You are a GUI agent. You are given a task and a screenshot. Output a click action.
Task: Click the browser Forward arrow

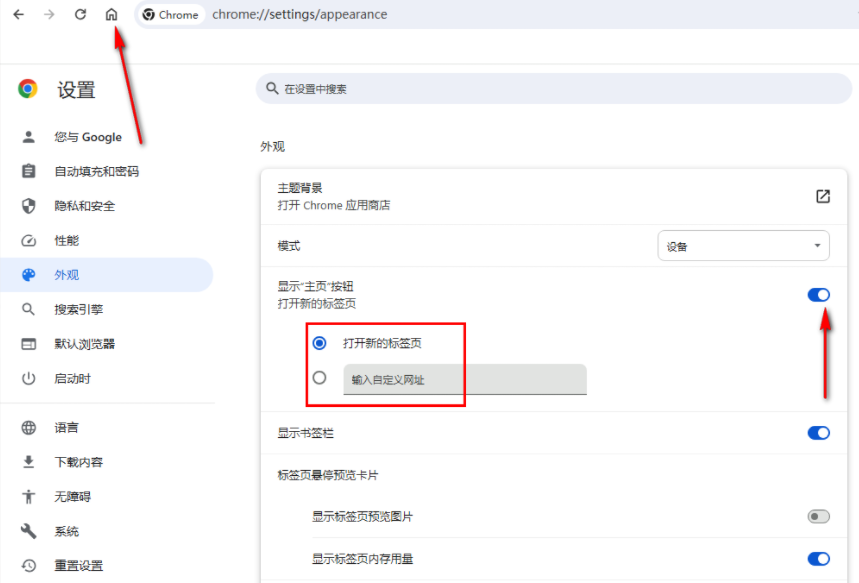[x=49, y=14]
